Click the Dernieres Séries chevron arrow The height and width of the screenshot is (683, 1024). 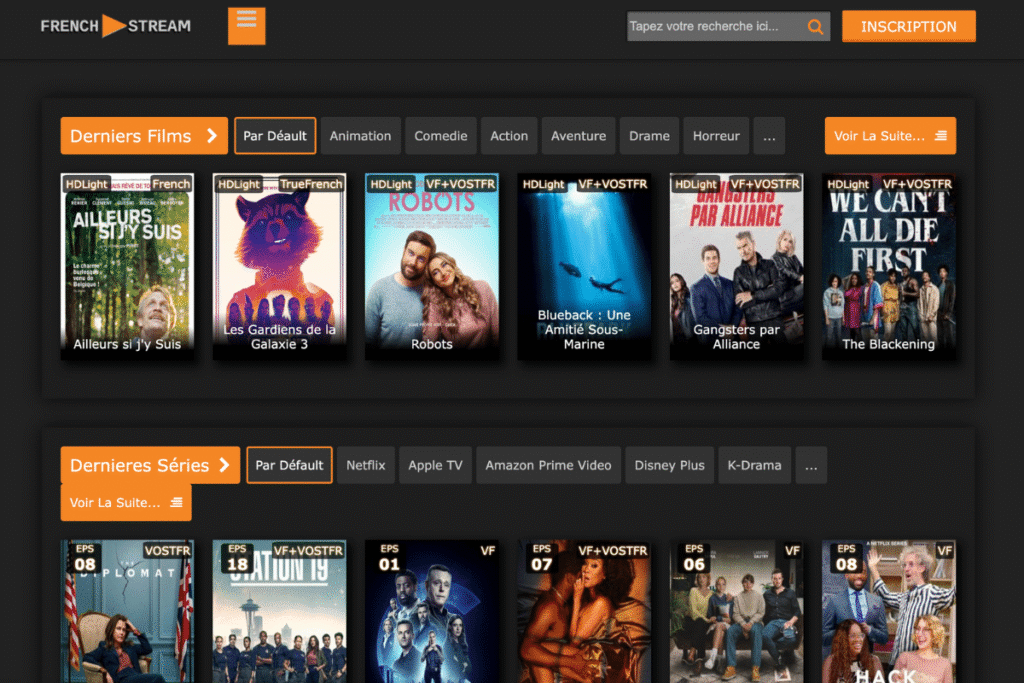click(225, 465)
